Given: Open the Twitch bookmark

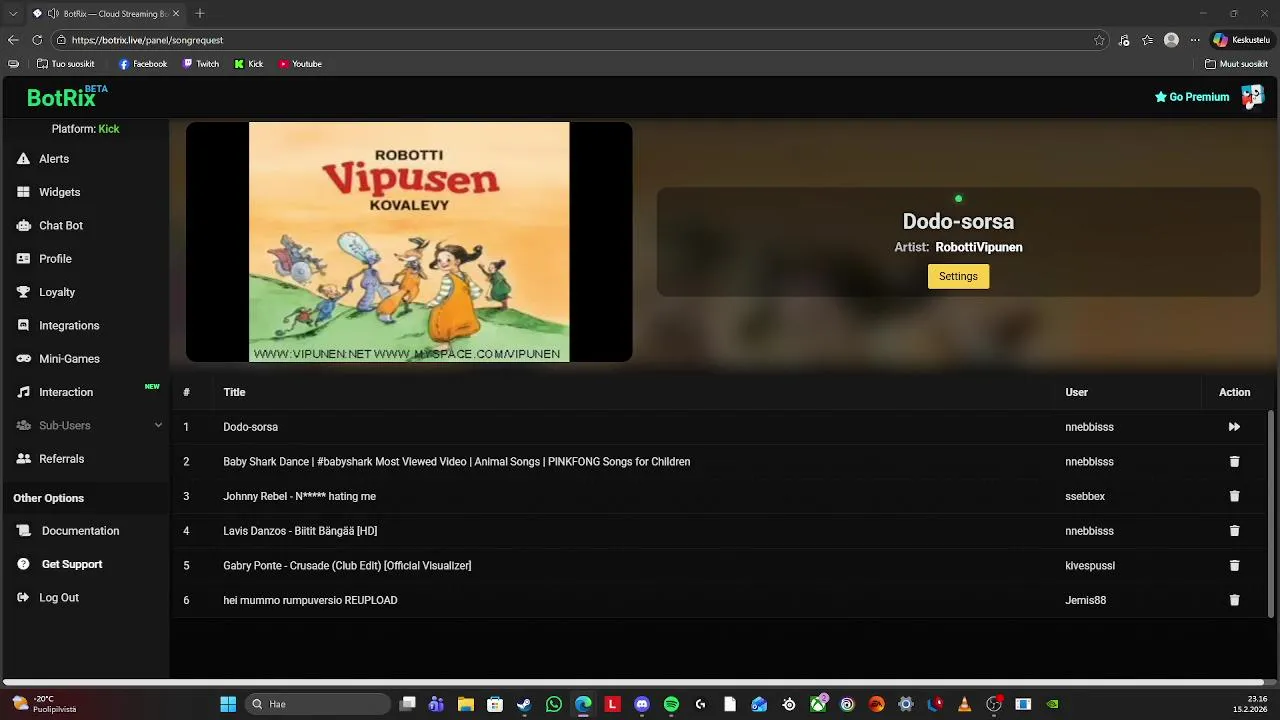Looking at the screenshot, I should (x=201, y=64).
